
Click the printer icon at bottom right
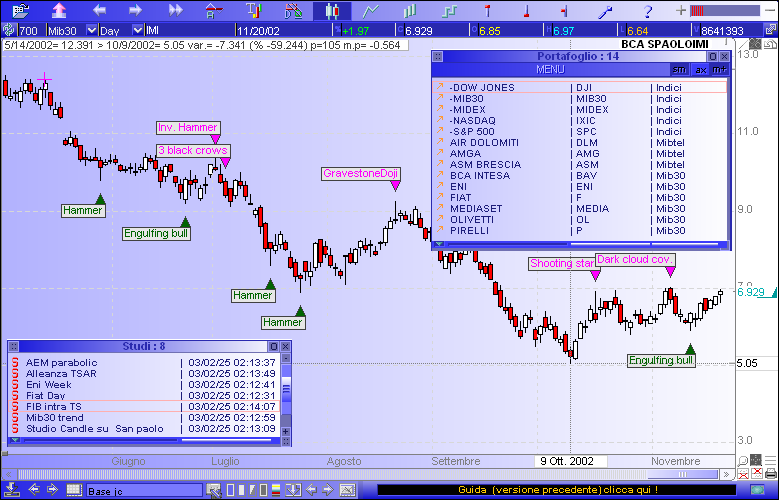(770, 473)
